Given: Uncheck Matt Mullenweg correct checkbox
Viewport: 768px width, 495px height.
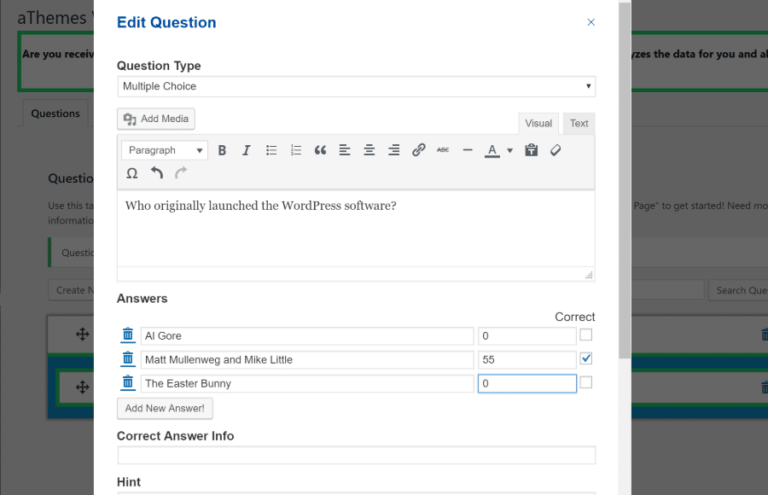Looking at the screenshot, I should pos(586,359).
